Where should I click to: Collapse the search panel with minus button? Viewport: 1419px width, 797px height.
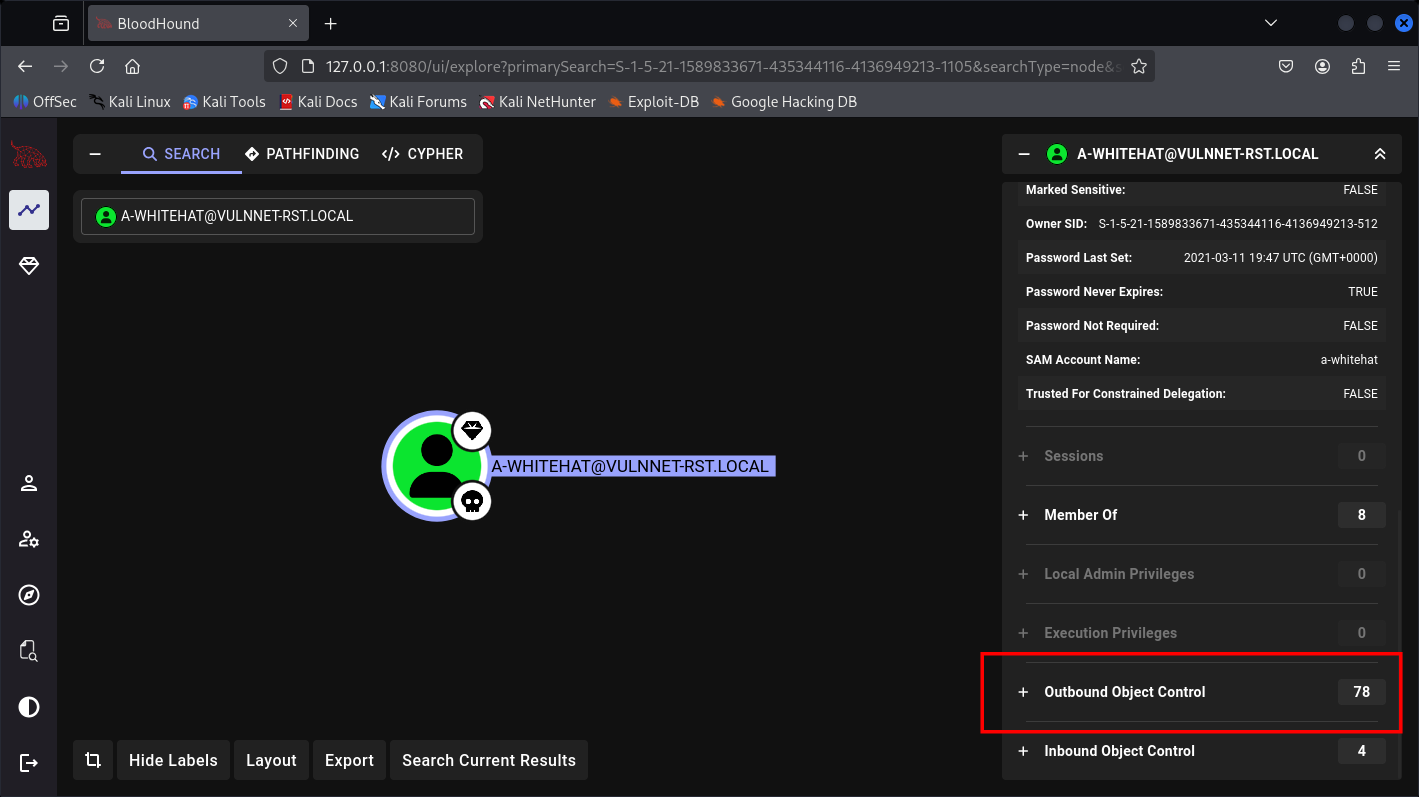pyautogui.click(x=96, y=154)
